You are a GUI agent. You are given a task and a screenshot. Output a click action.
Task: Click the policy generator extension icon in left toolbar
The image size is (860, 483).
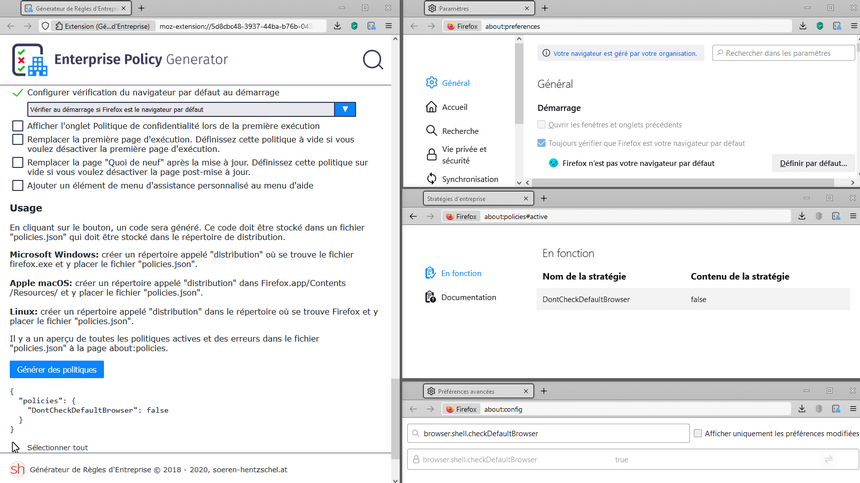pos(371,26)
